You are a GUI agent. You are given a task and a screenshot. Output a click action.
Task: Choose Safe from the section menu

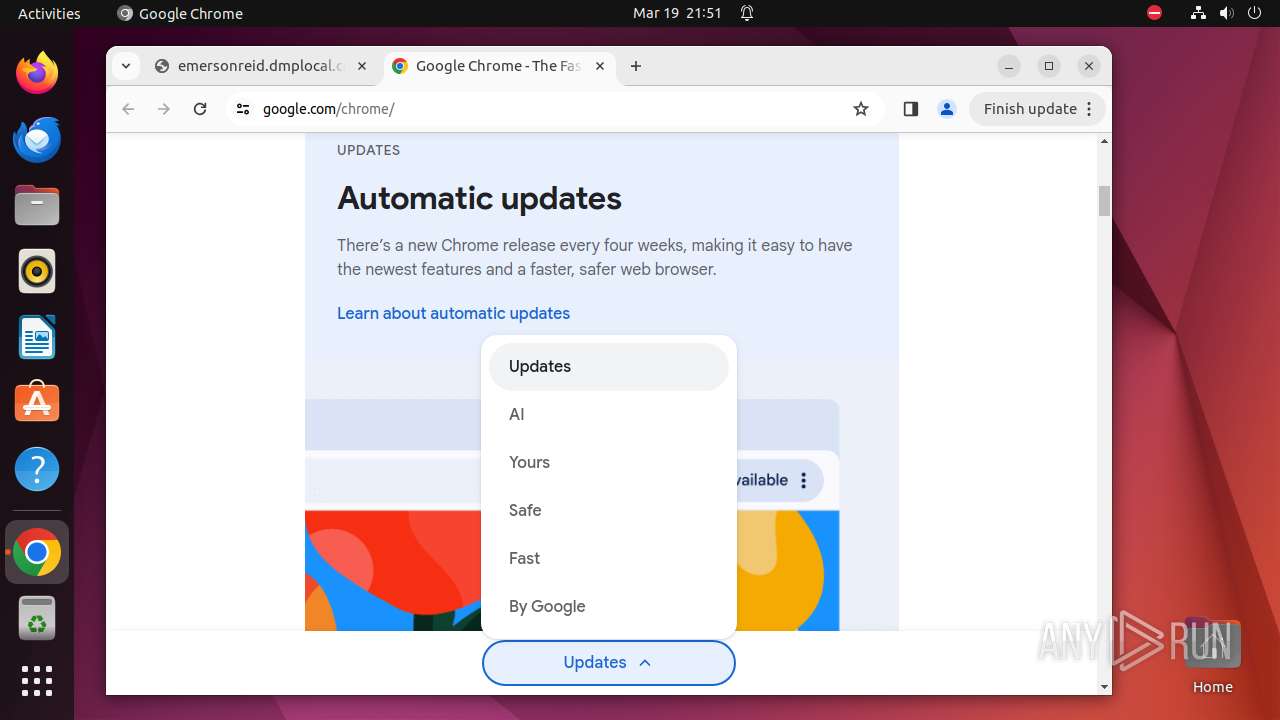pyautogui.click(x=609, y=511)
